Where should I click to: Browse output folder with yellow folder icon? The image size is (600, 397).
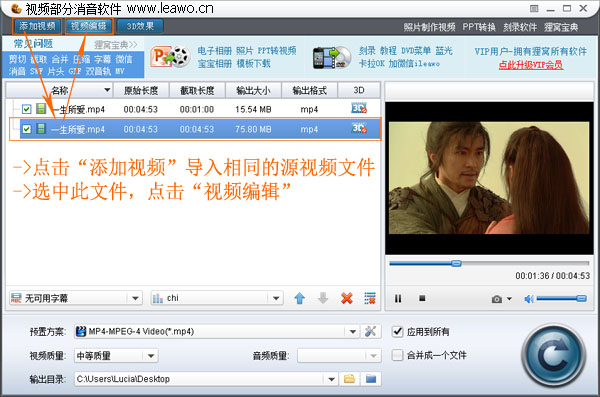click(349, 379)
